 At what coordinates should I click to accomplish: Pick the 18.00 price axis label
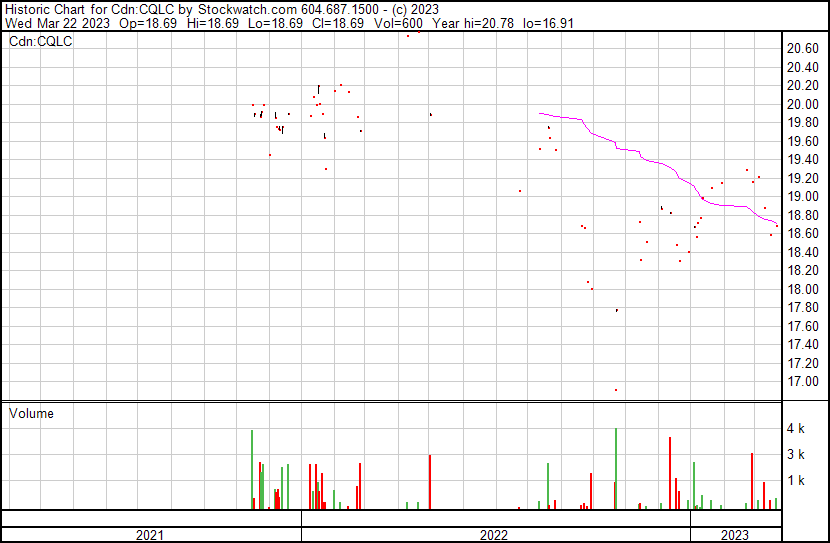pyautogui.click(x=804, y=290)
